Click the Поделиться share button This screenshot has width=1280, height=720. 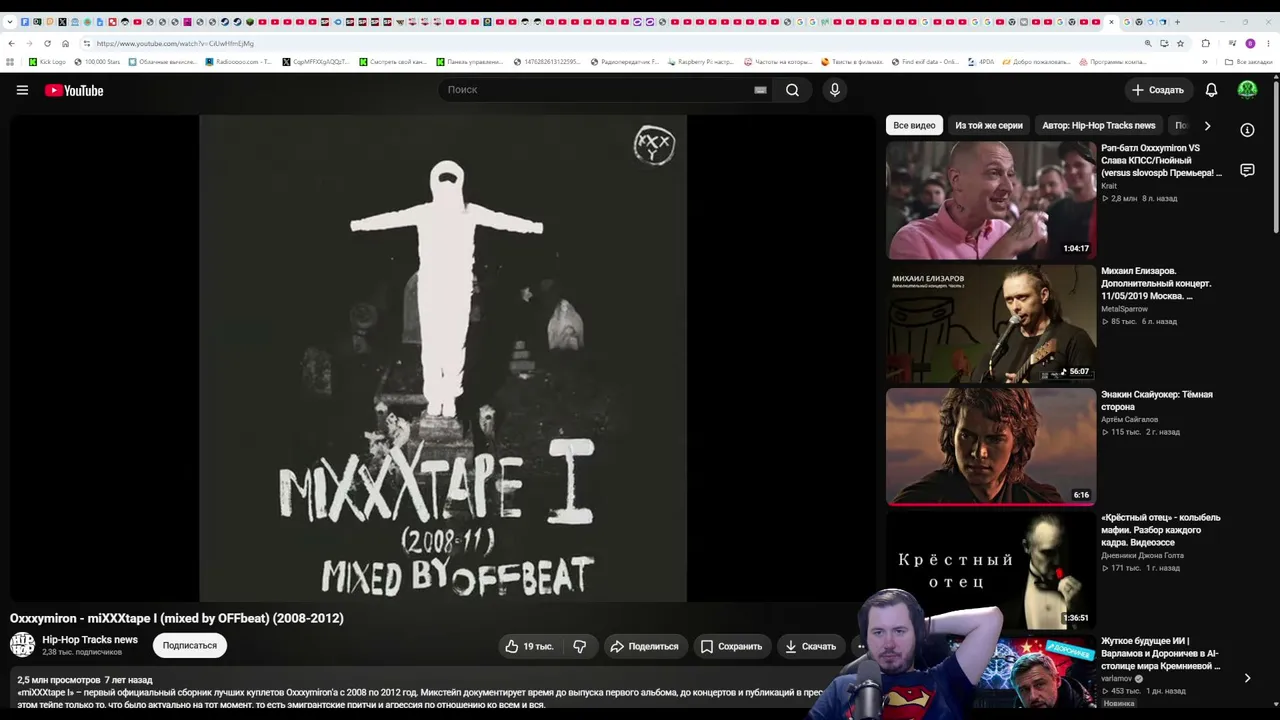(x=644, y=646)
